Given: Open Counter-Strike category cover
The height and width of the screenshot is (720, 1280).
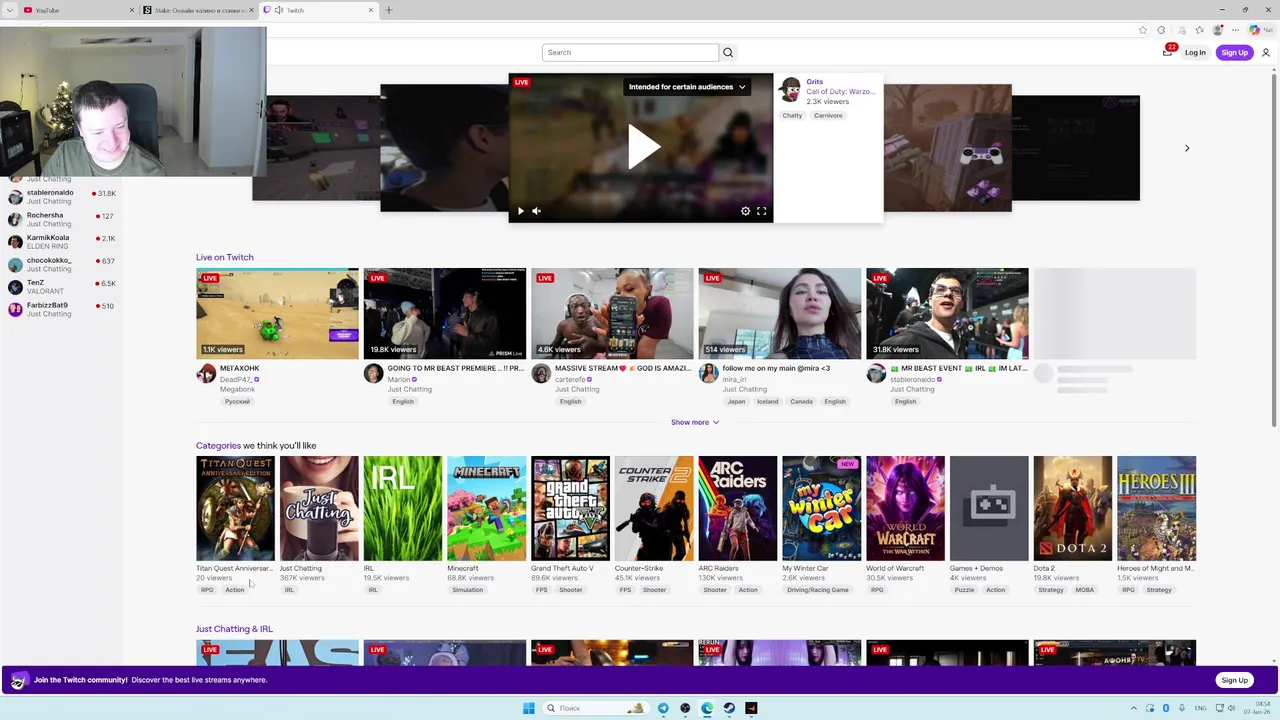Looking at the screenshot, I should [654, 508].
